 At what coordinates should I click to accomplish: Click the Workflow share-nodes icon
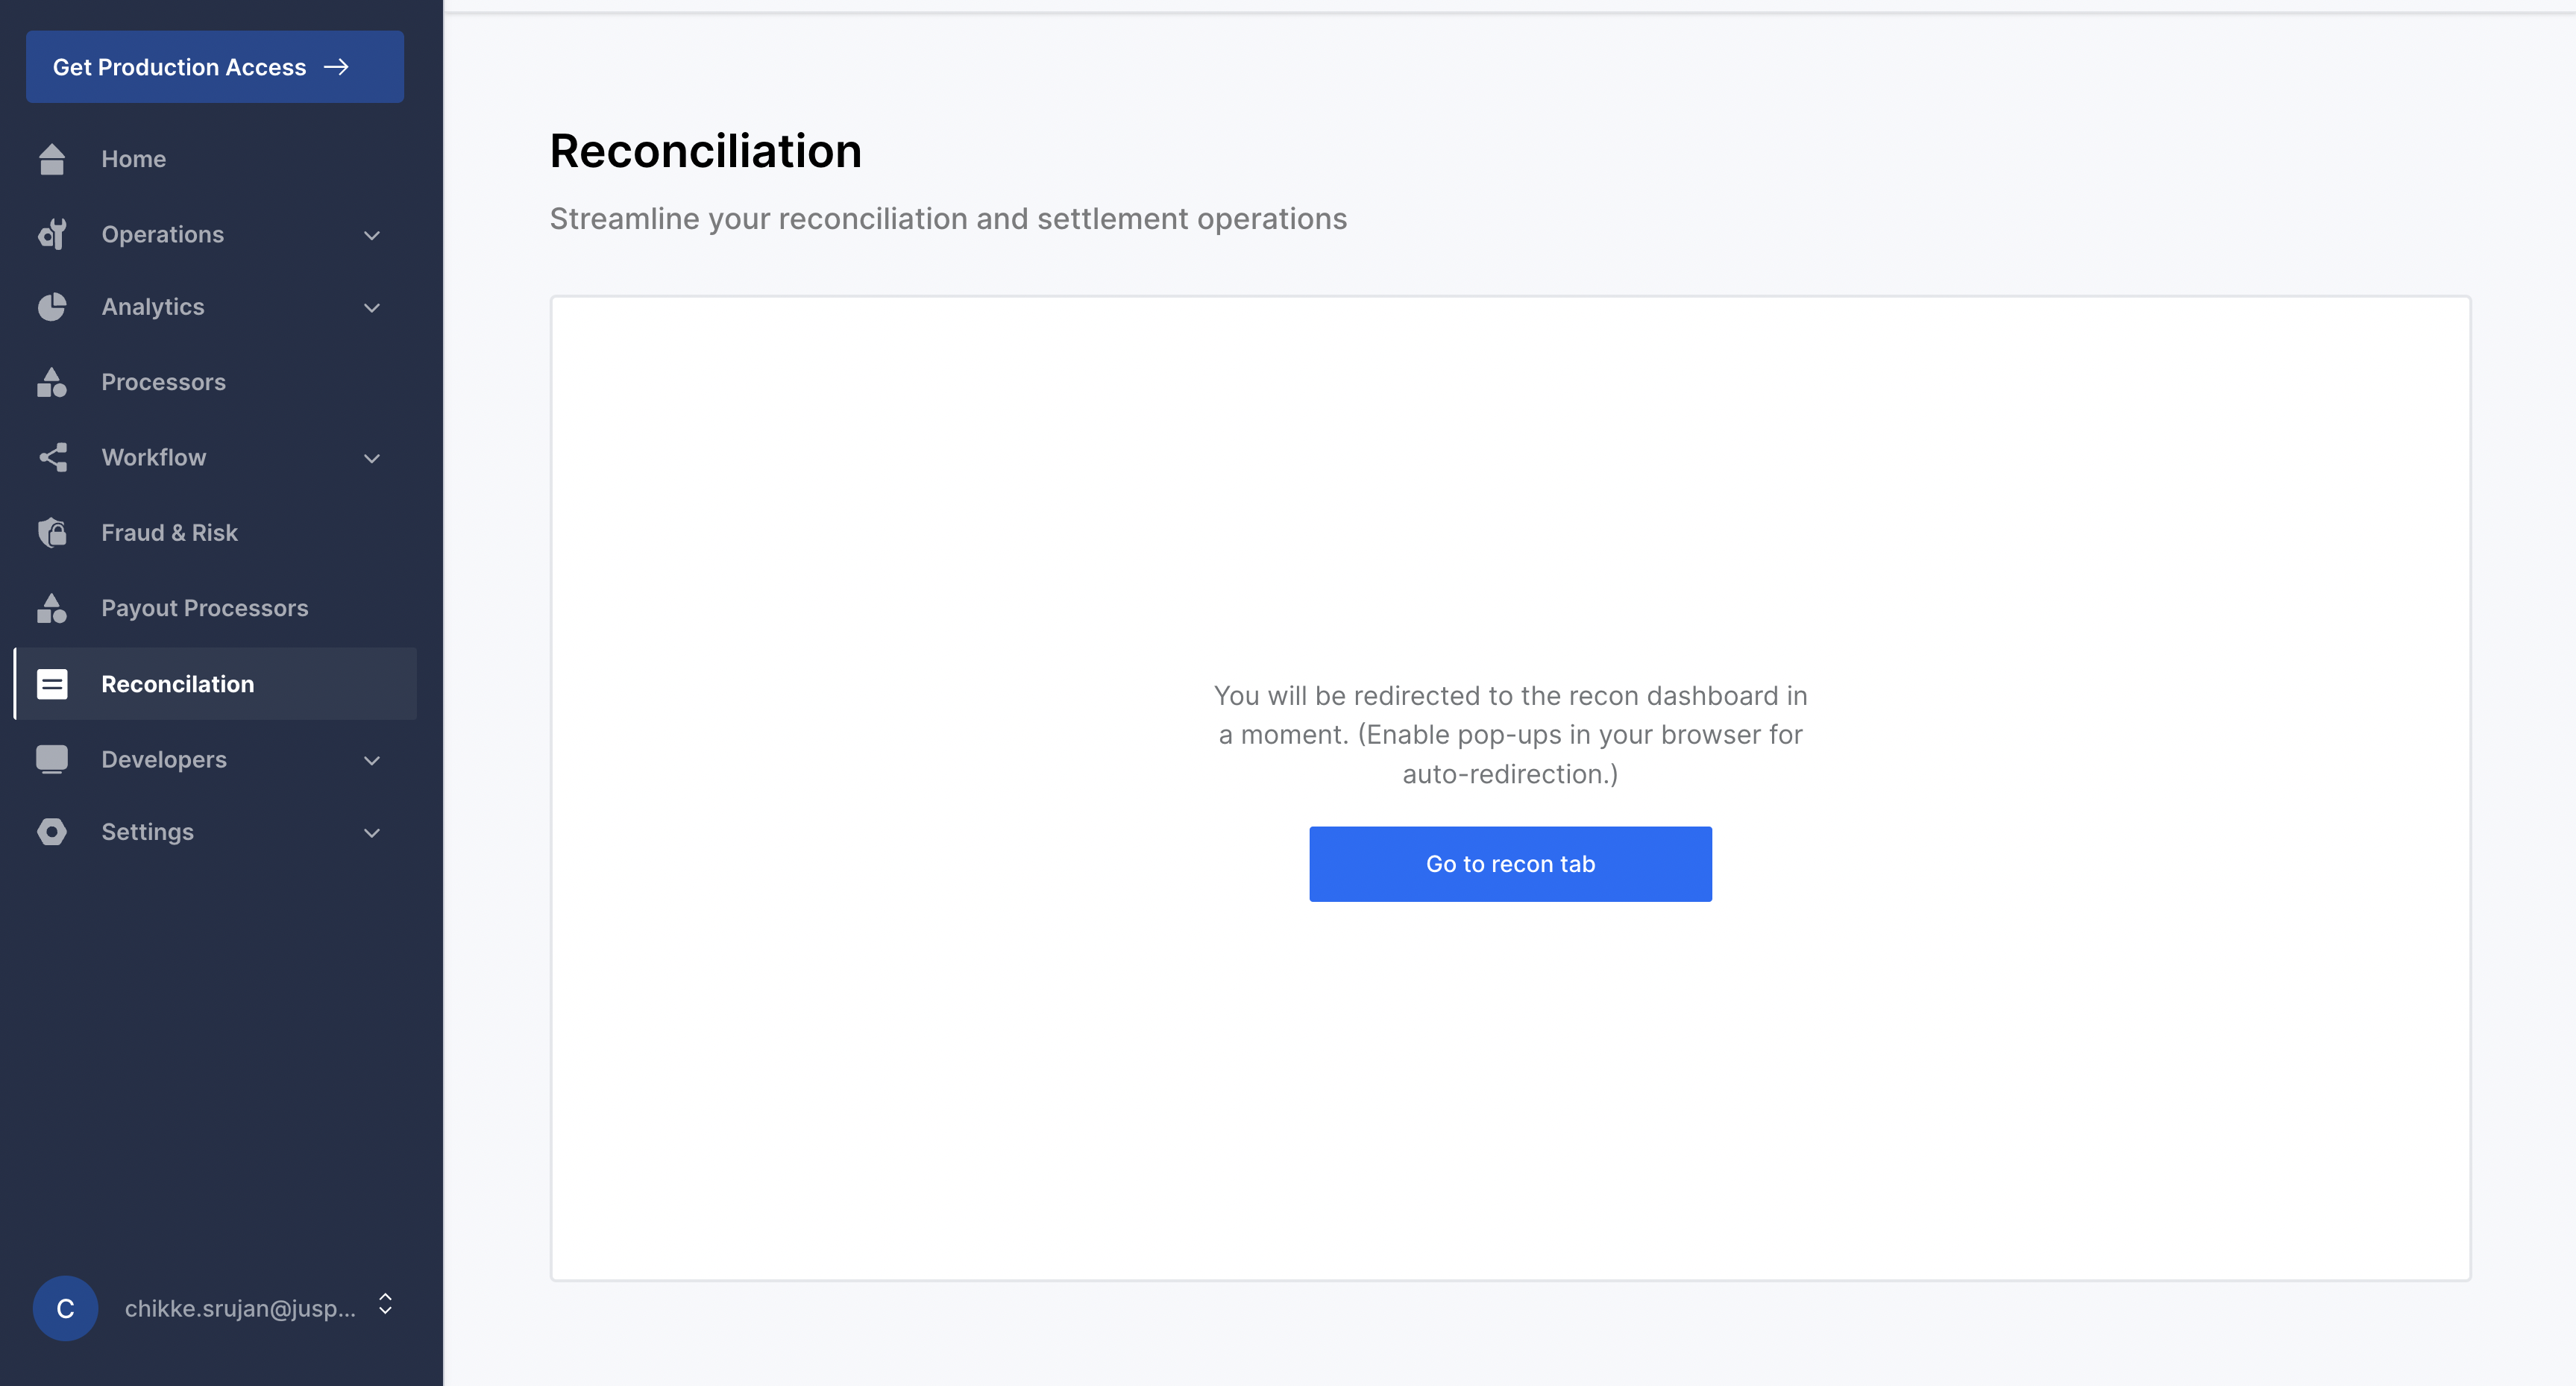point(52,457)
